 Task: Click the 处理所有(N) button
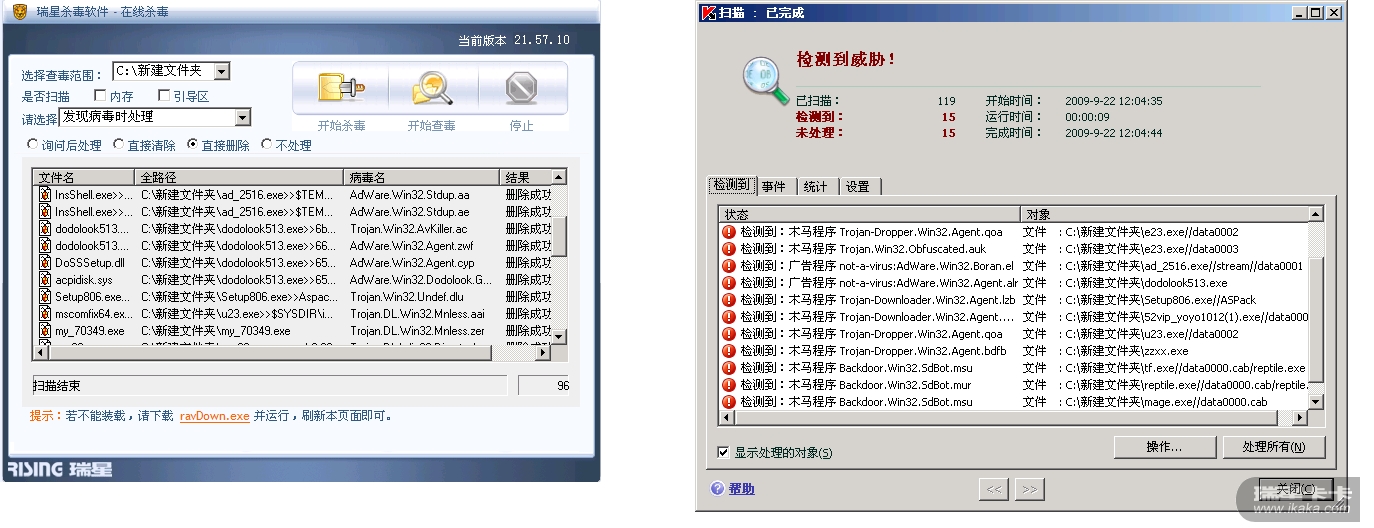click(x=1273, y=447)
